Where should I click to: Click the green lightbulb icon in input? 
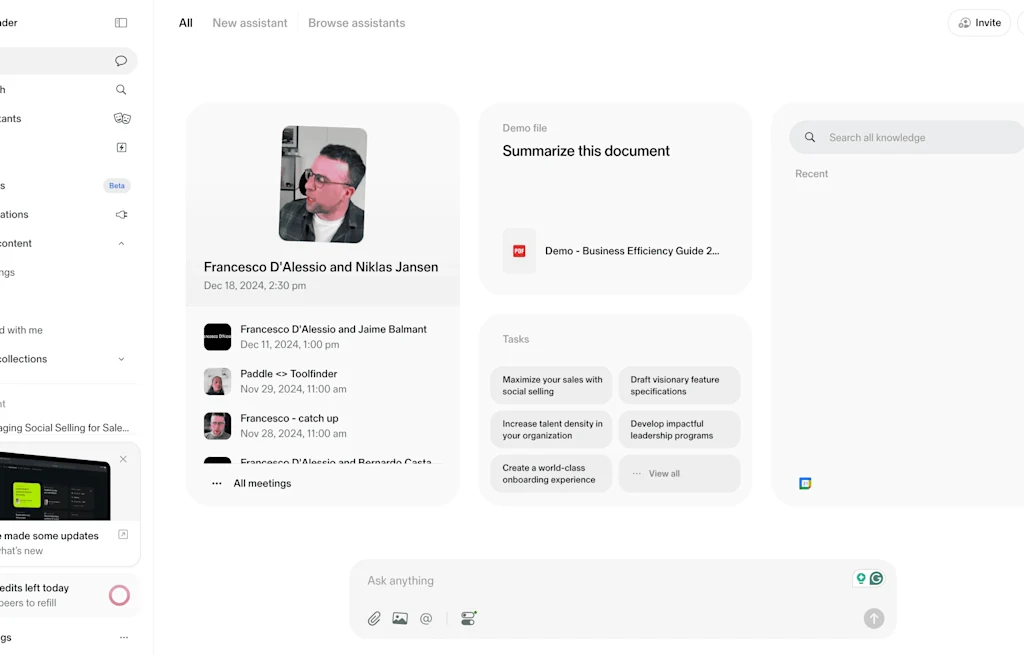[x=861, y=578]
